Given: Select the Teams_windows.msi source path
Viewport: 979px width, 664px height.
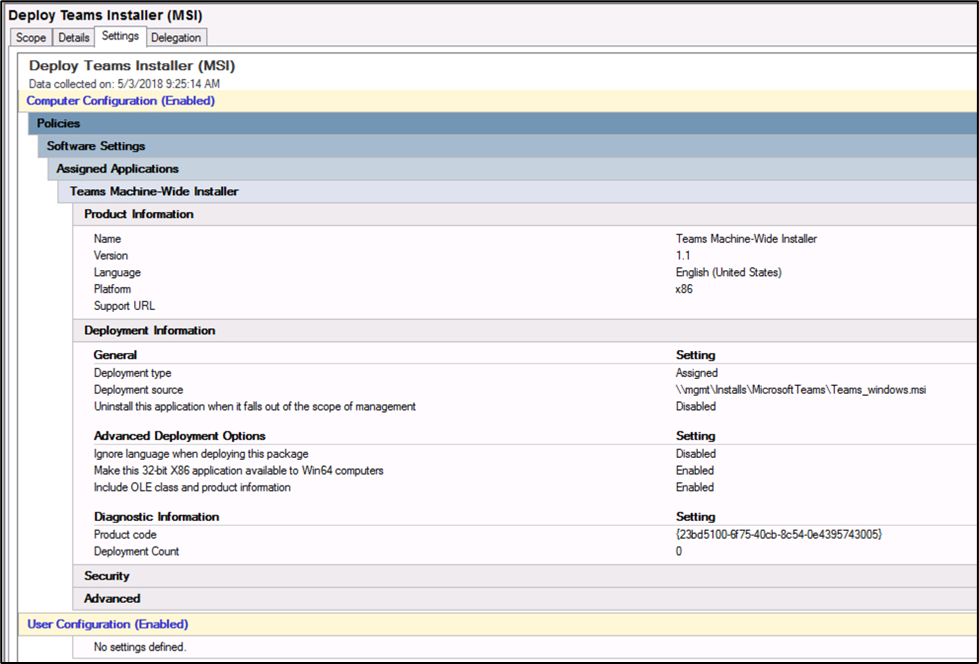Looking at the screenshot, I should [801, 390].
